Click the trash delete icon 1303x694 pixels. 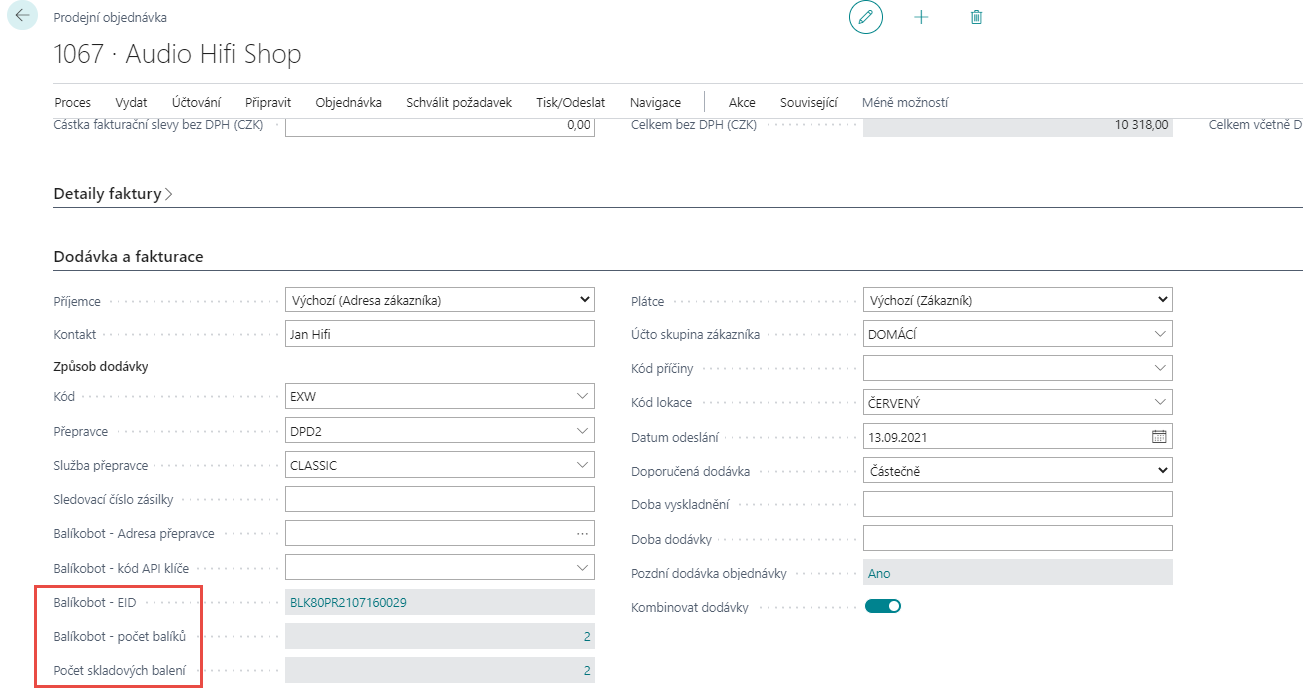[976, 18]
